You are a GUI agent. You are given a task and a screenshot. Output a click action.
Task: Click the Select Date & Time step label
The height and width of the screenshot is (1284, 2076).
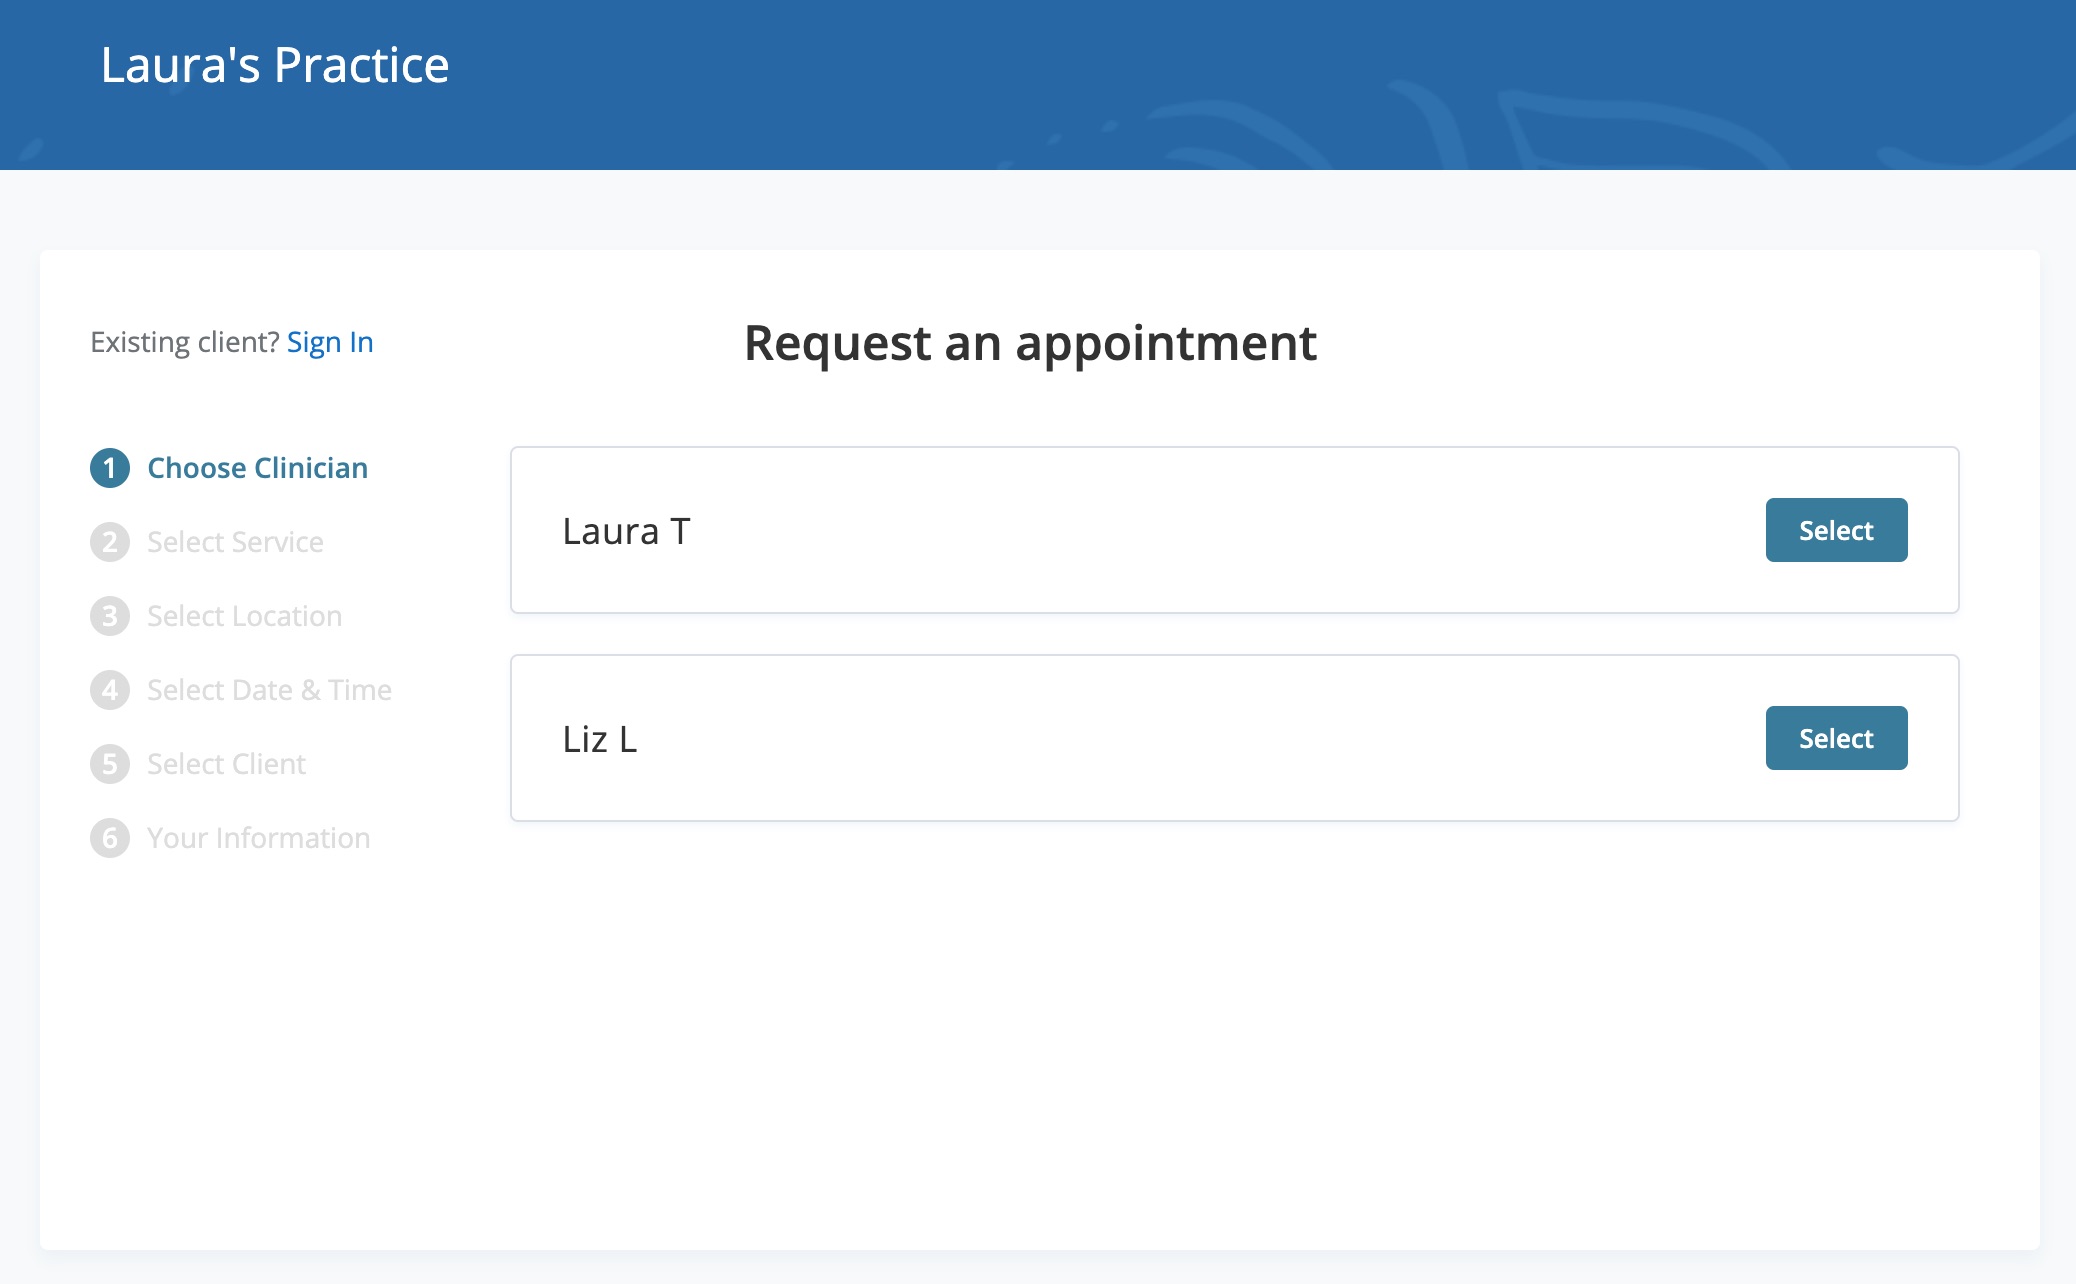point(269,689)
